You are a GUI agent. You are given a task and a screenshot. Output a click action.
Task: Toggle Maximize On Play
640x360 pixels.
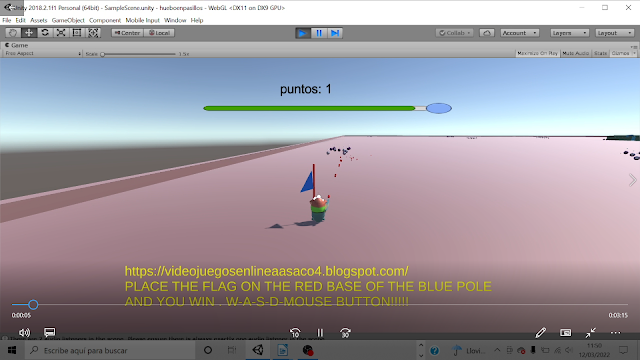tap(537, 53)
